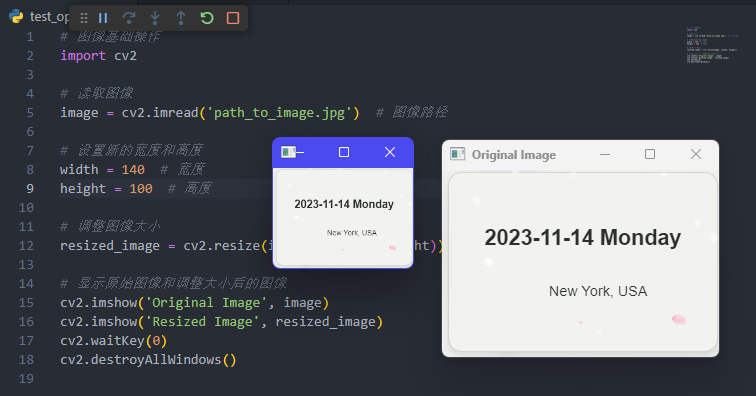This screenshot has height=396, width=756.
Task: Click 'New York, USA' in Original Image window
Action: (598, 291)
